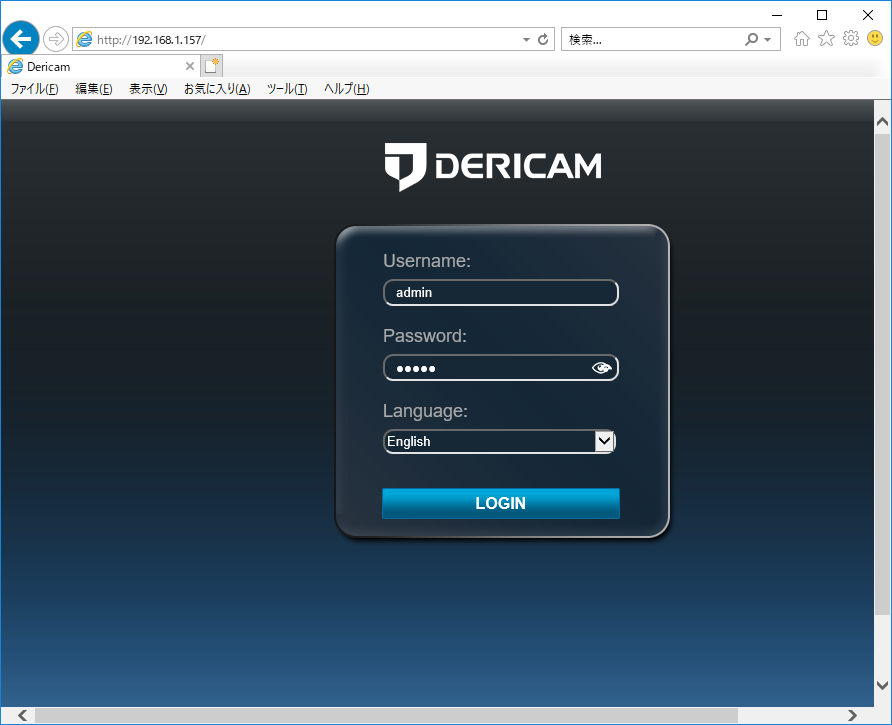Screen dimensions: 892x725
Task: Click the Dericam logo
Action: [493, 166]
